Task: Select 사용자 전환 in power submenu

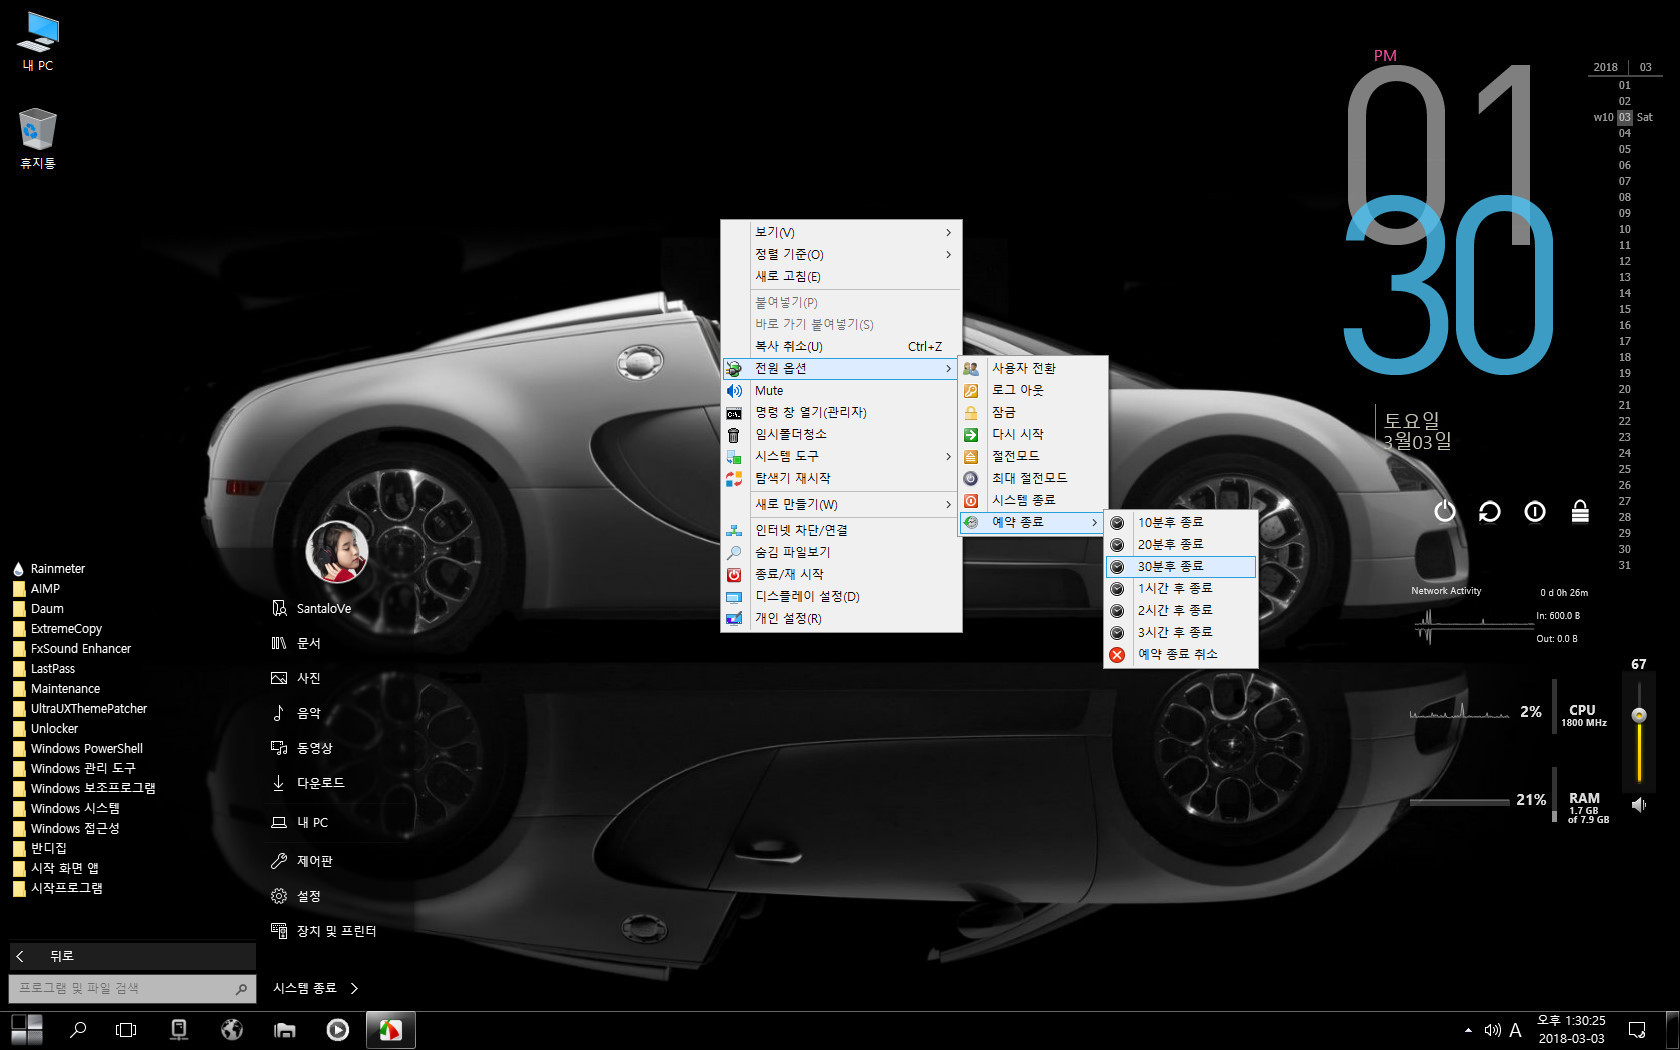Action: coord(1033,368)
